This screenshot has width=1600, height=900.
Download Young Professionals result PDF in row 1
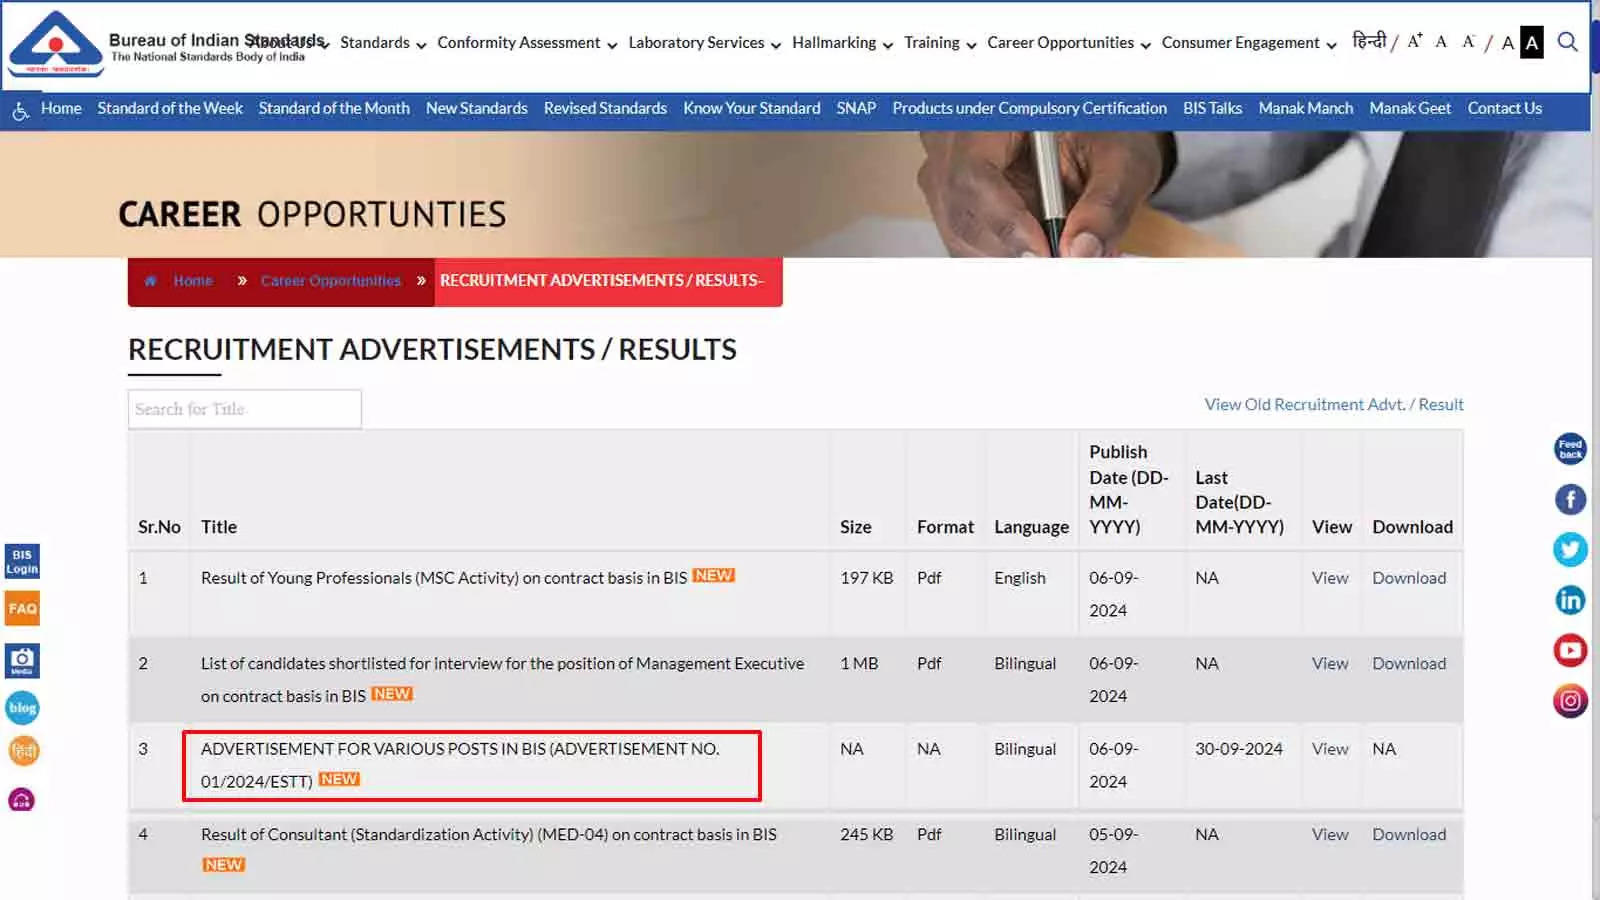pyautogui.click(x=1408, y=578)
